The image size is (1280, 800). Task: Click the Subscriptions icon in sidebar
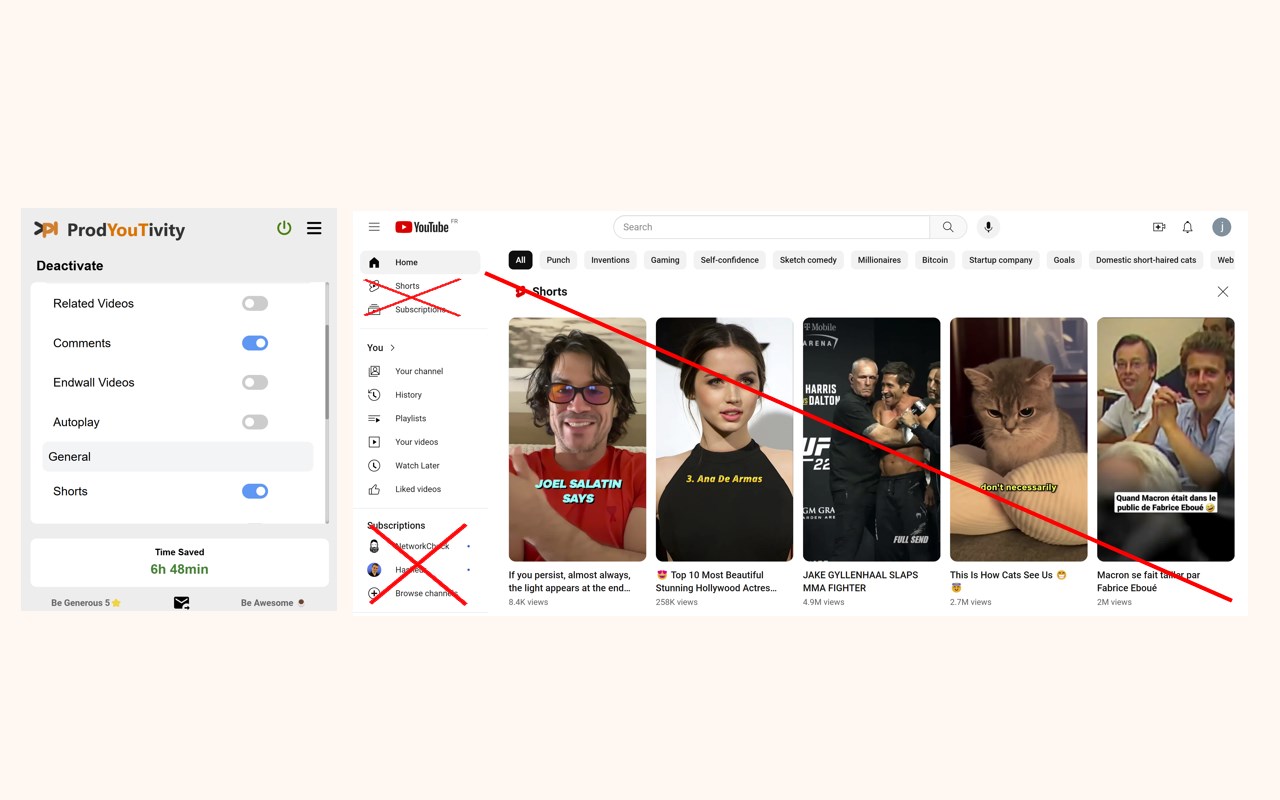(374, 309)
